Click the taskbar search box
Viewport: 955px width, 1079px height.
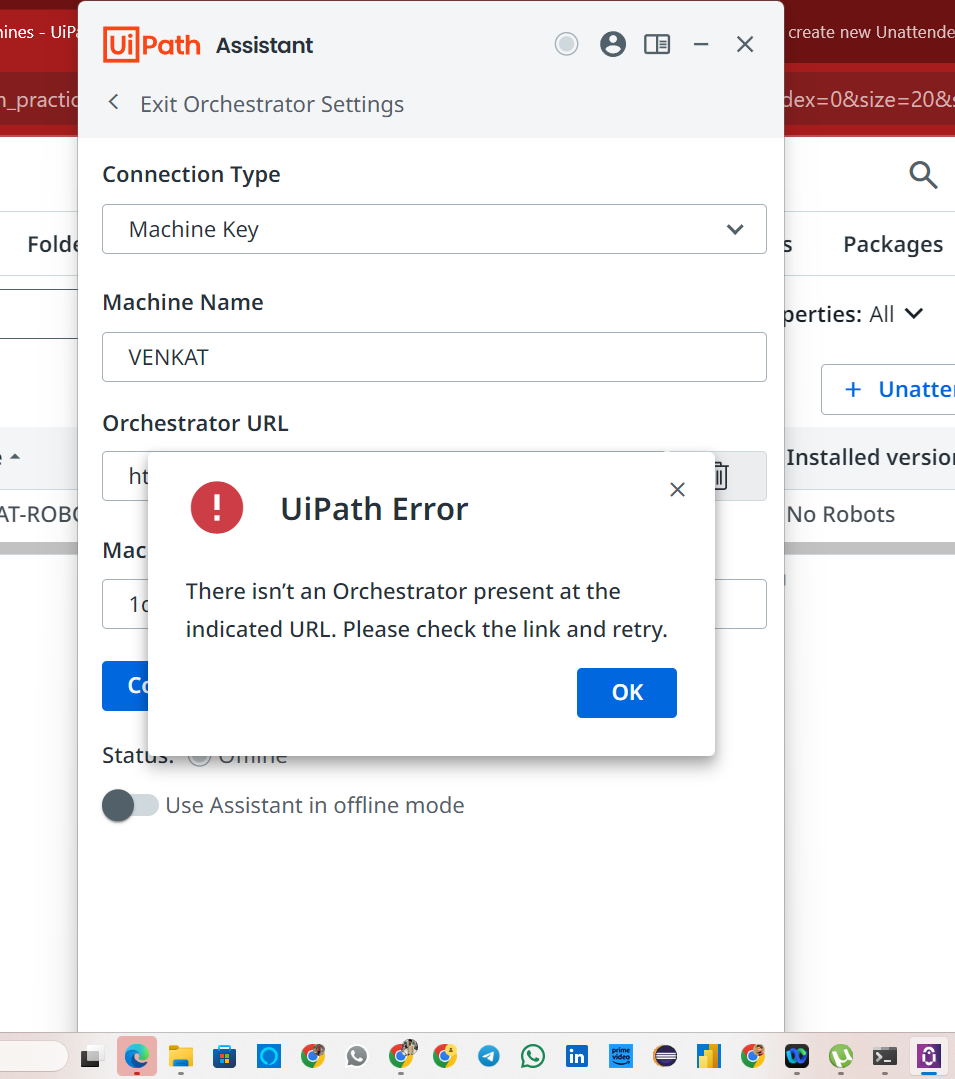[x=33, y=1056]
